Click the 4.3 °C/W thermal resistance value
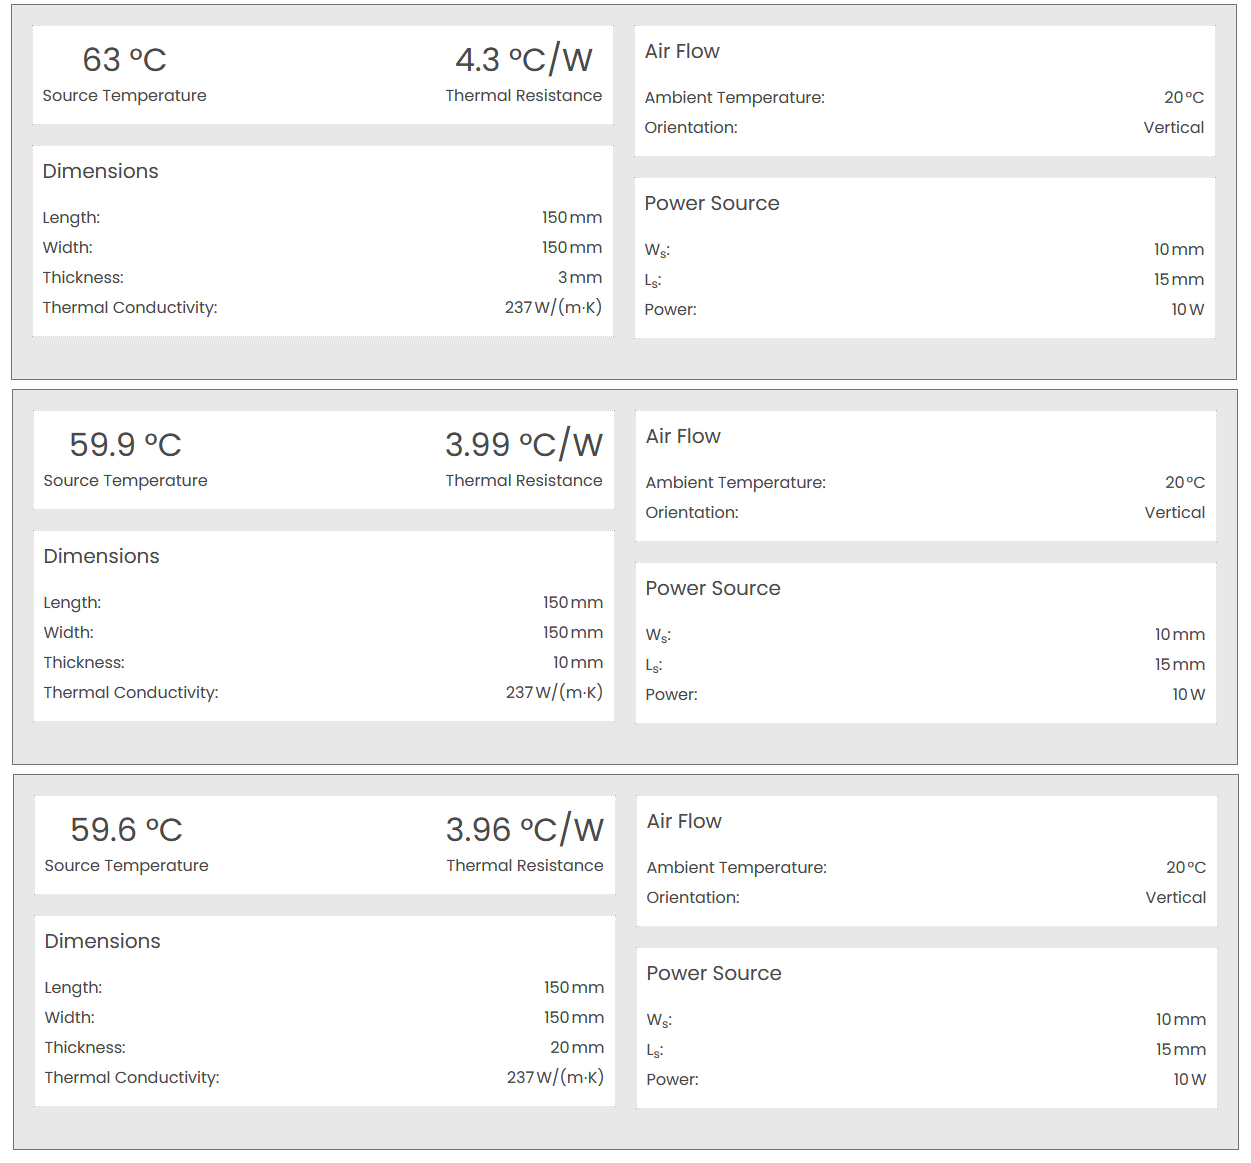The width and height of the screenshot is (1251, 1163). point(523,60)
